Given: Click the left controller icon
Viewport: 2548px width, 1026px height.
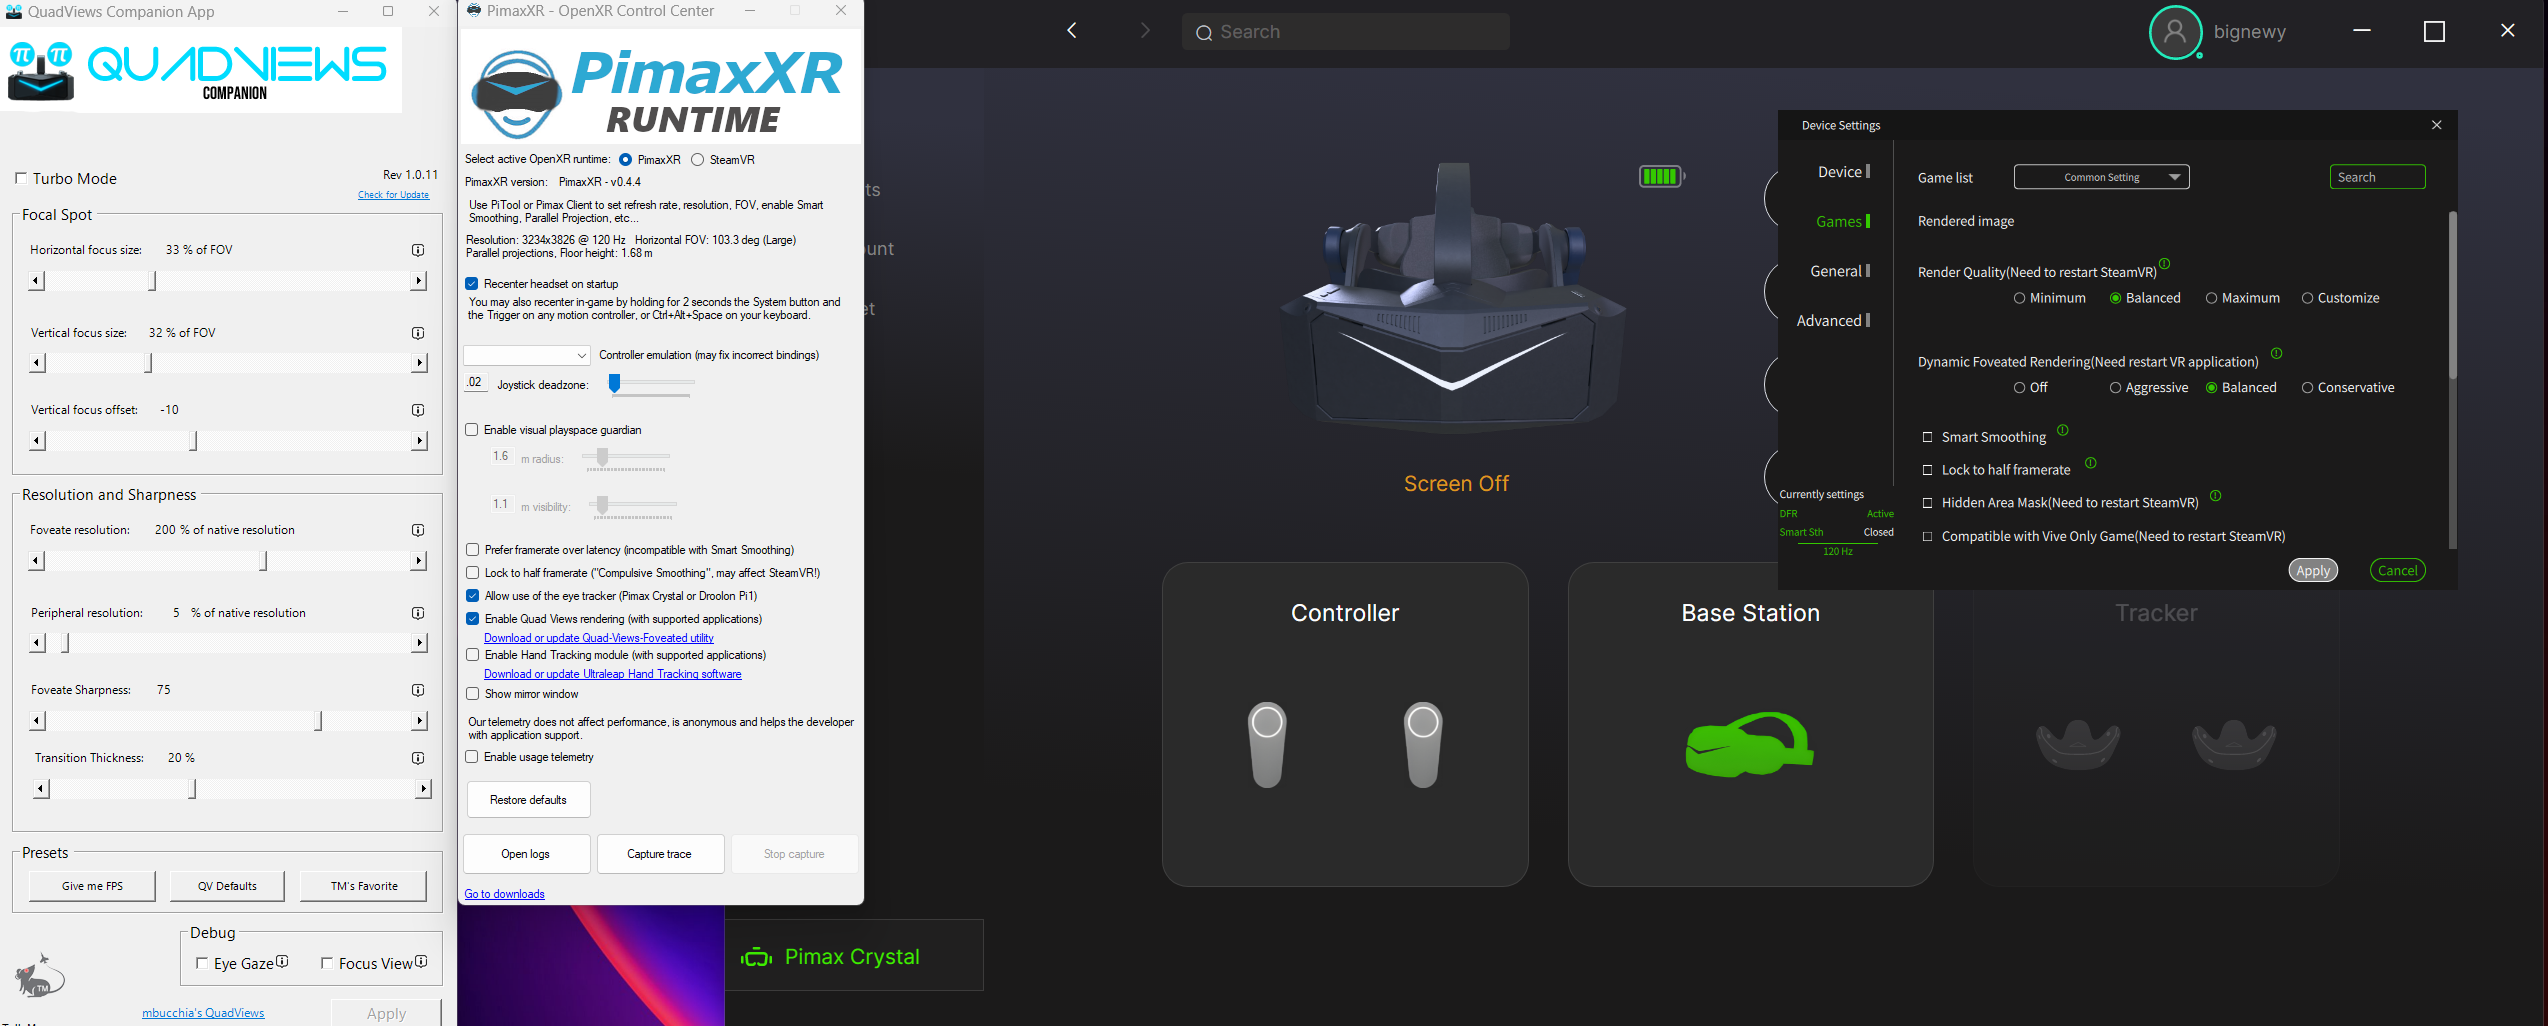Looking at the screenshot, I should point(1267,745).
